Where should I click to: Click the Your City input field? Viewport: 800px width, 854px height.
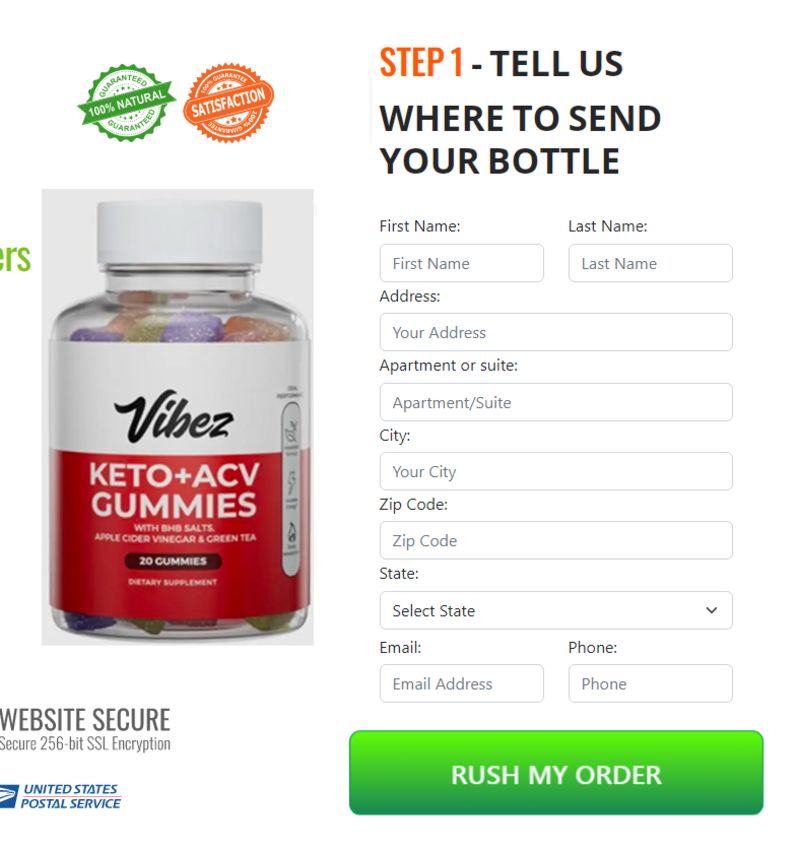coord(556,472)
